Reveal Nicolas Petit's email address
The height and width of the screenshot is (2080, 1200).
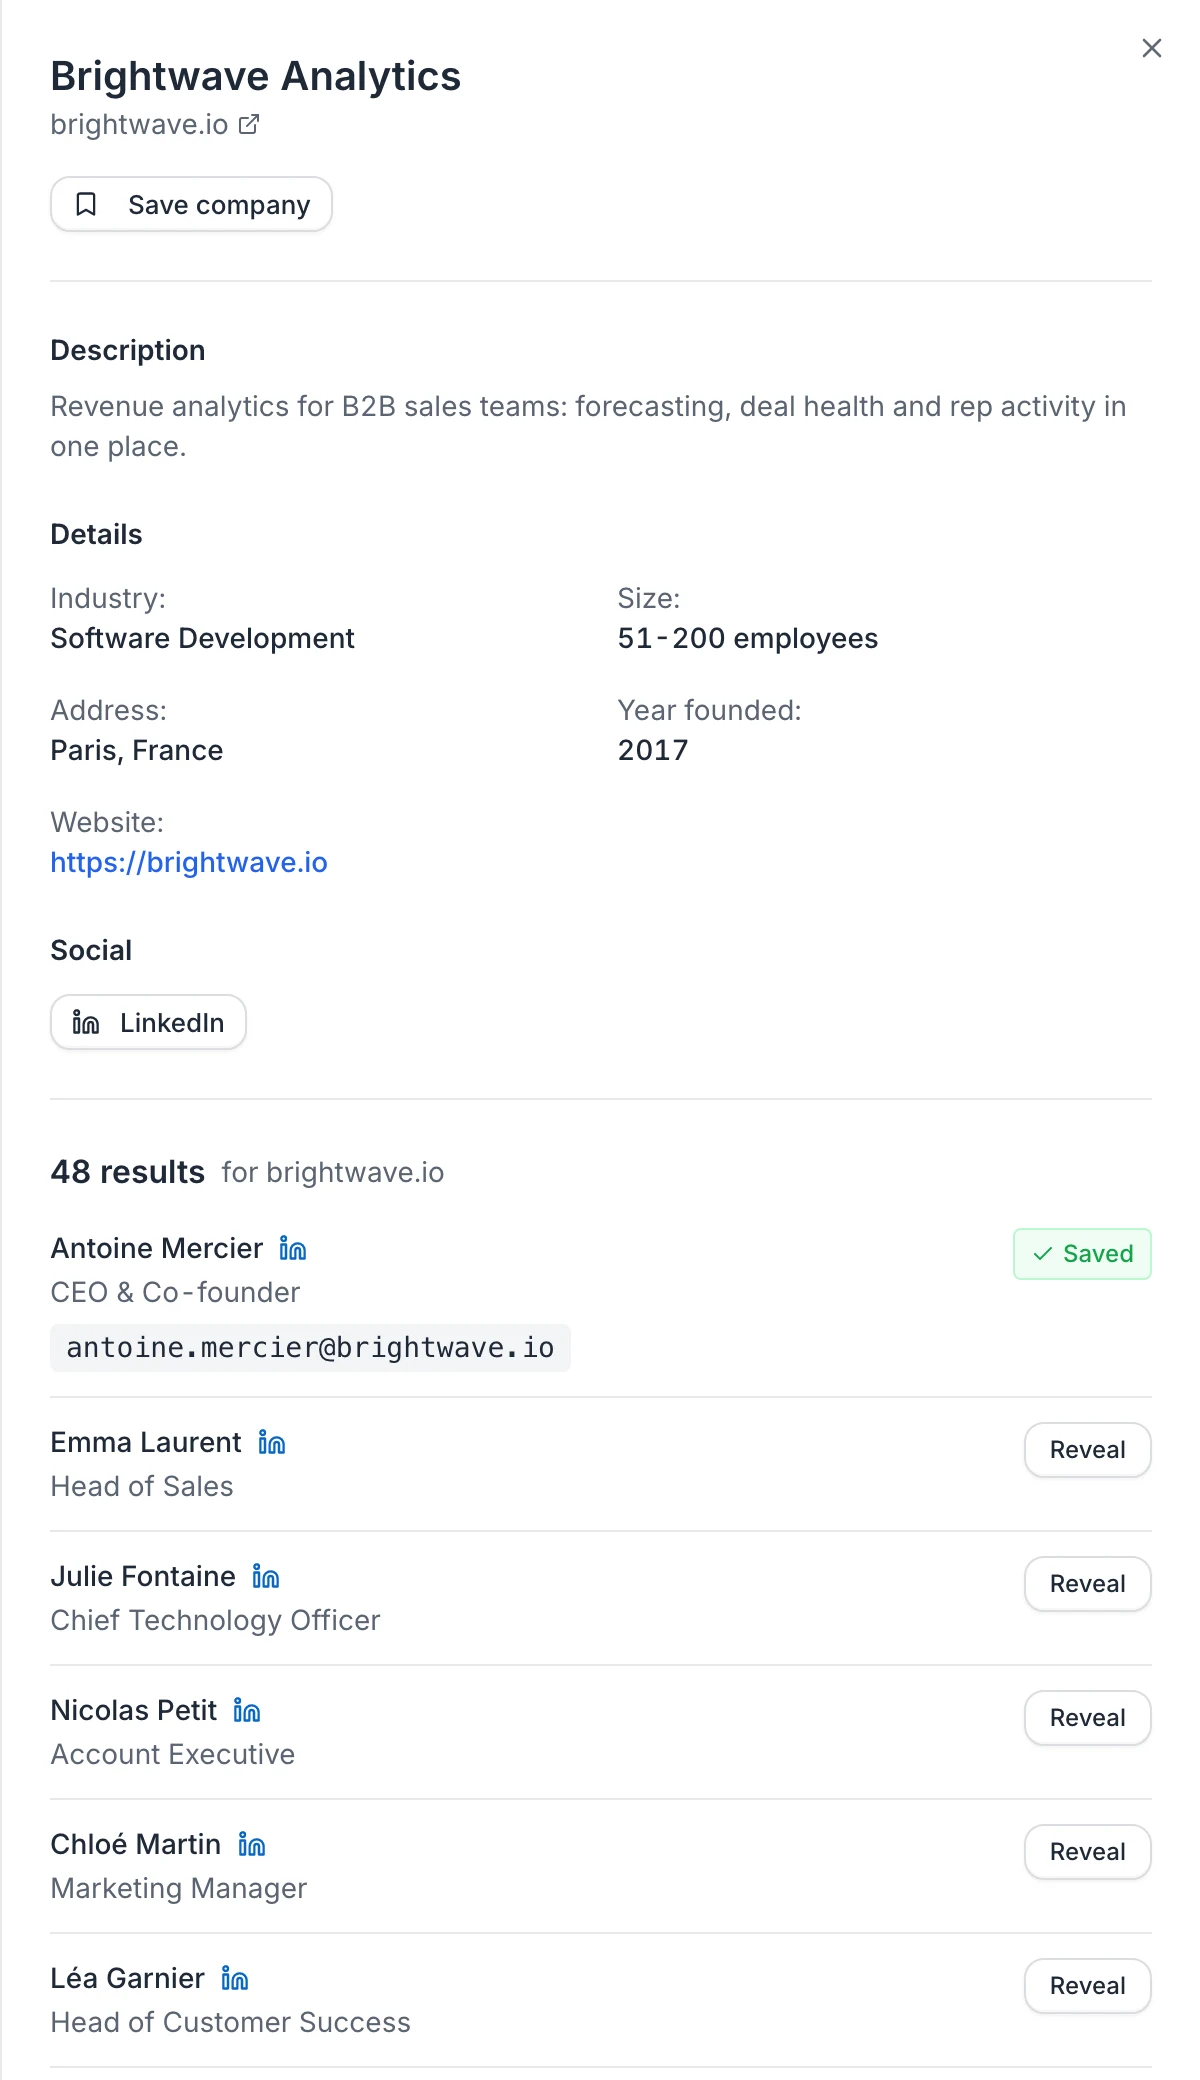1088,1718
